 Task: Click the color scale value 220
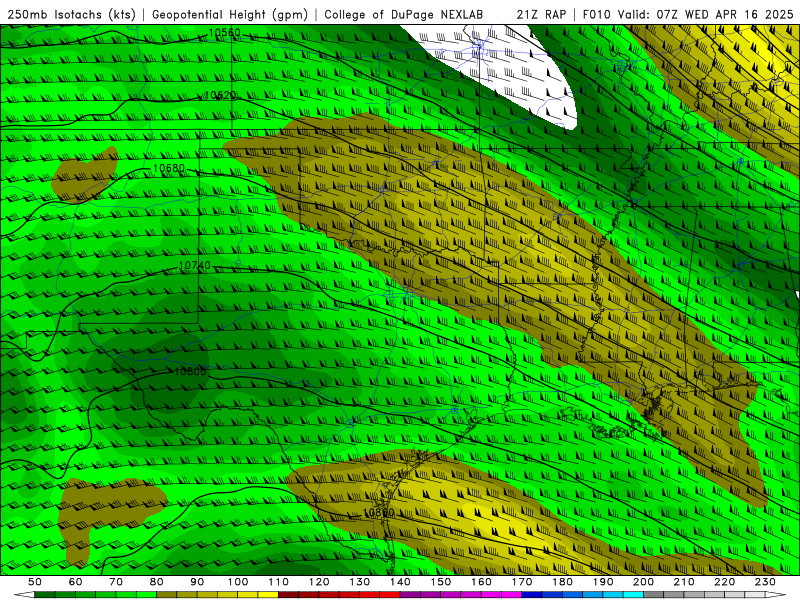point(724,582)
